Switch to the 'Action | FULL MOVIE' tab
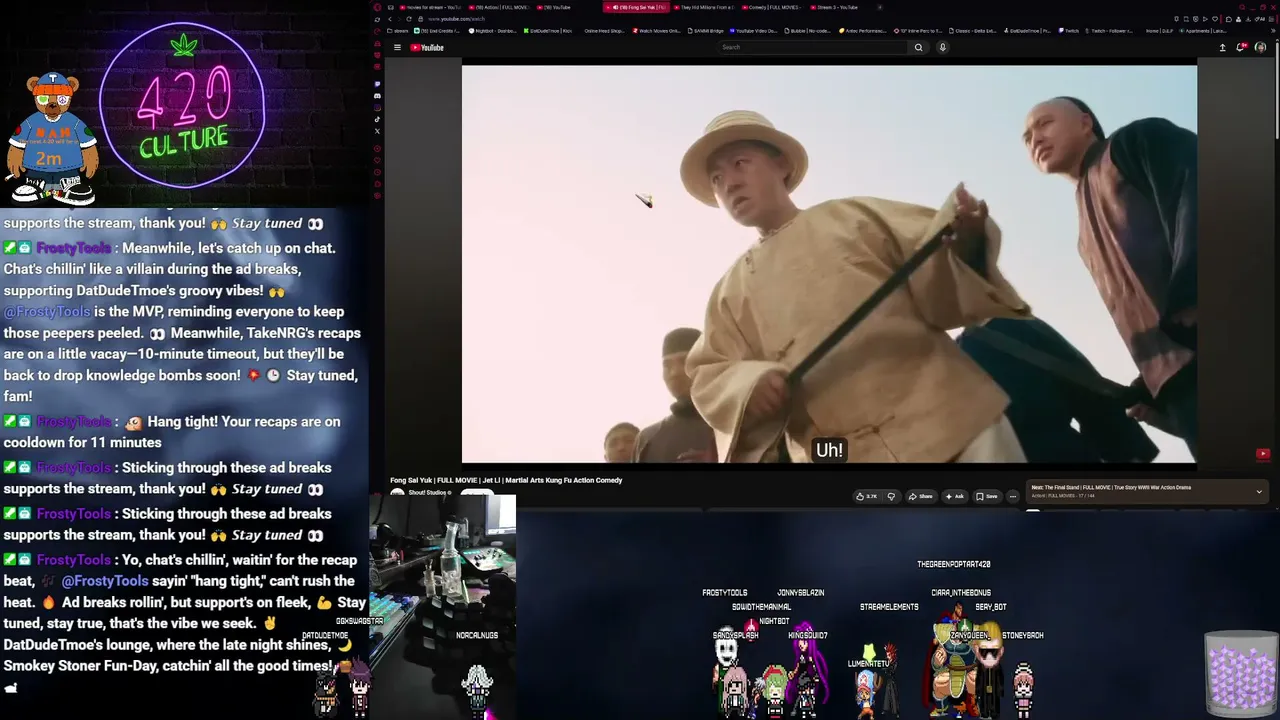Screen dimensions: 1280x720 click(497, 7)
